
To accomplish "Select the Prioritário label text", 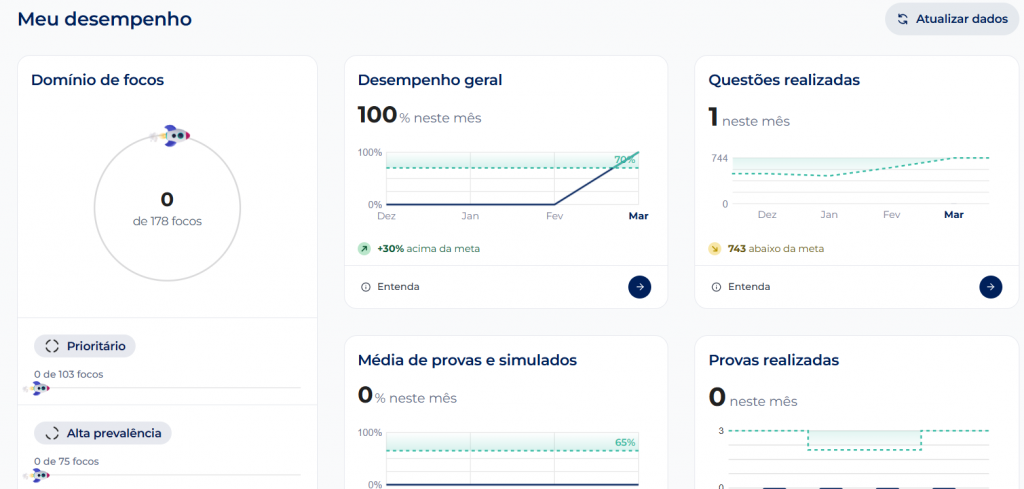I will (96, 346).
